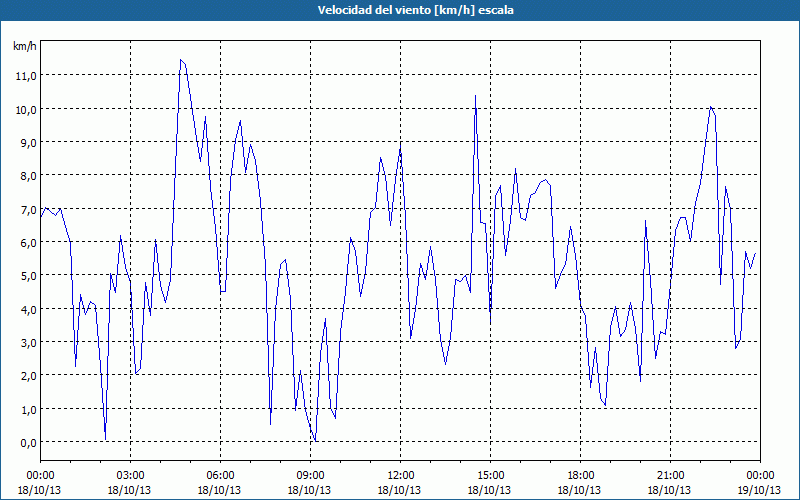Click the '1,0' y-axis label
This screenshot has height=500, width=800.
click(x=29, y=410)
